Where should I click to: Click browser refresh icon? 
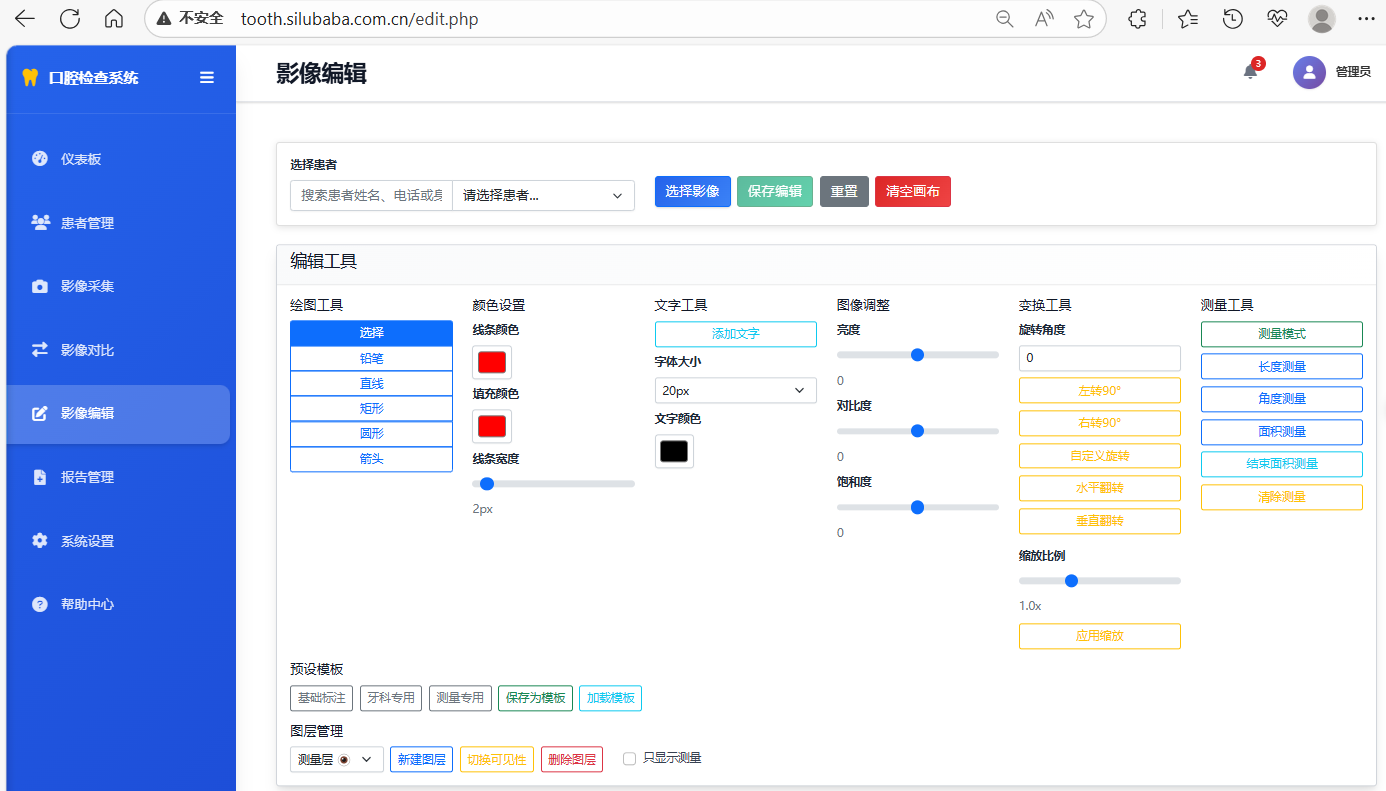(70, 18)
